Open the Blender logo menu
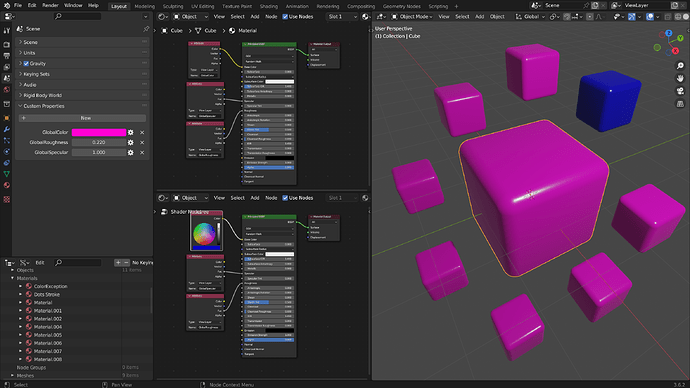The image size is (690, 388). point(6,6)
